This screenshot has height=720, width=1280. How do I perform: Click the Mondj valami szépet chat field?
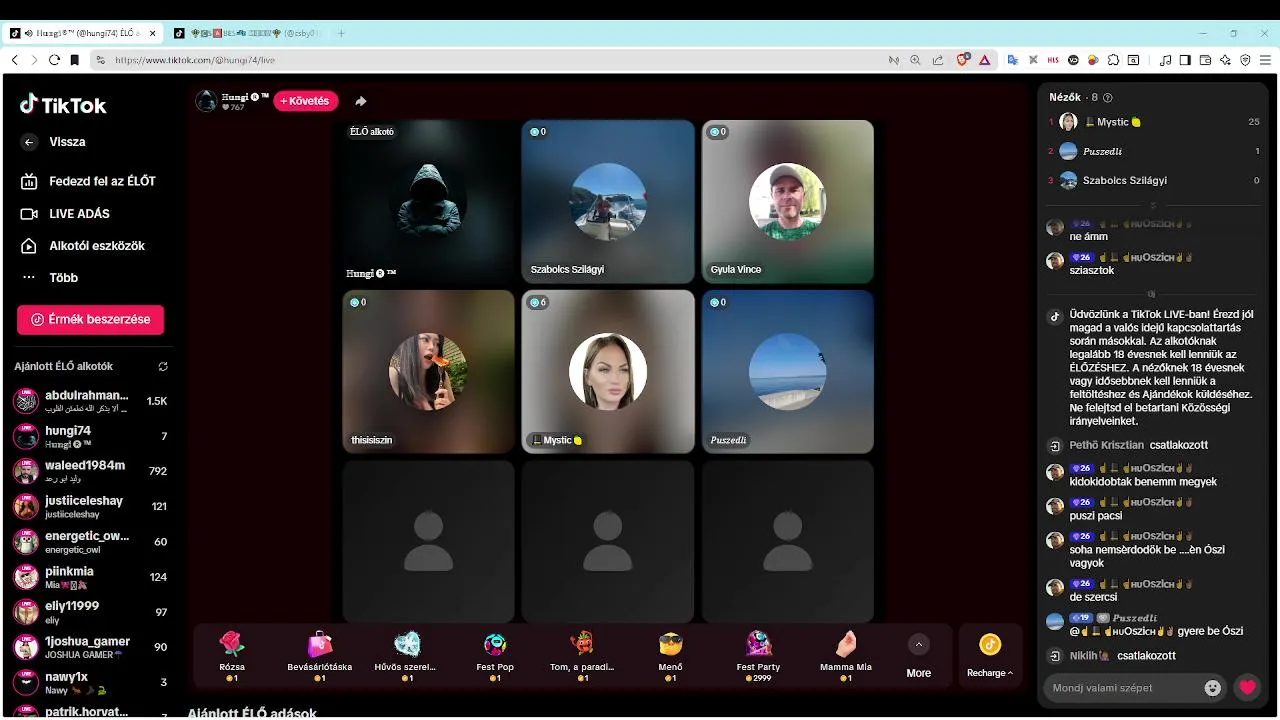point(1121,688)
